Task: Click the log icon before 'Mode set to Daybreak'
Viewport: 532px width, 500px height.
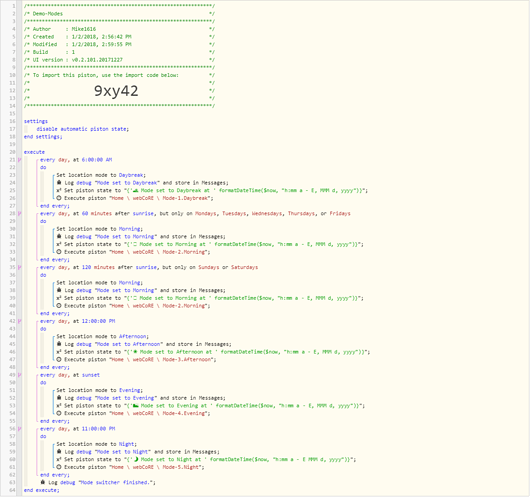Action: (59, 183)
